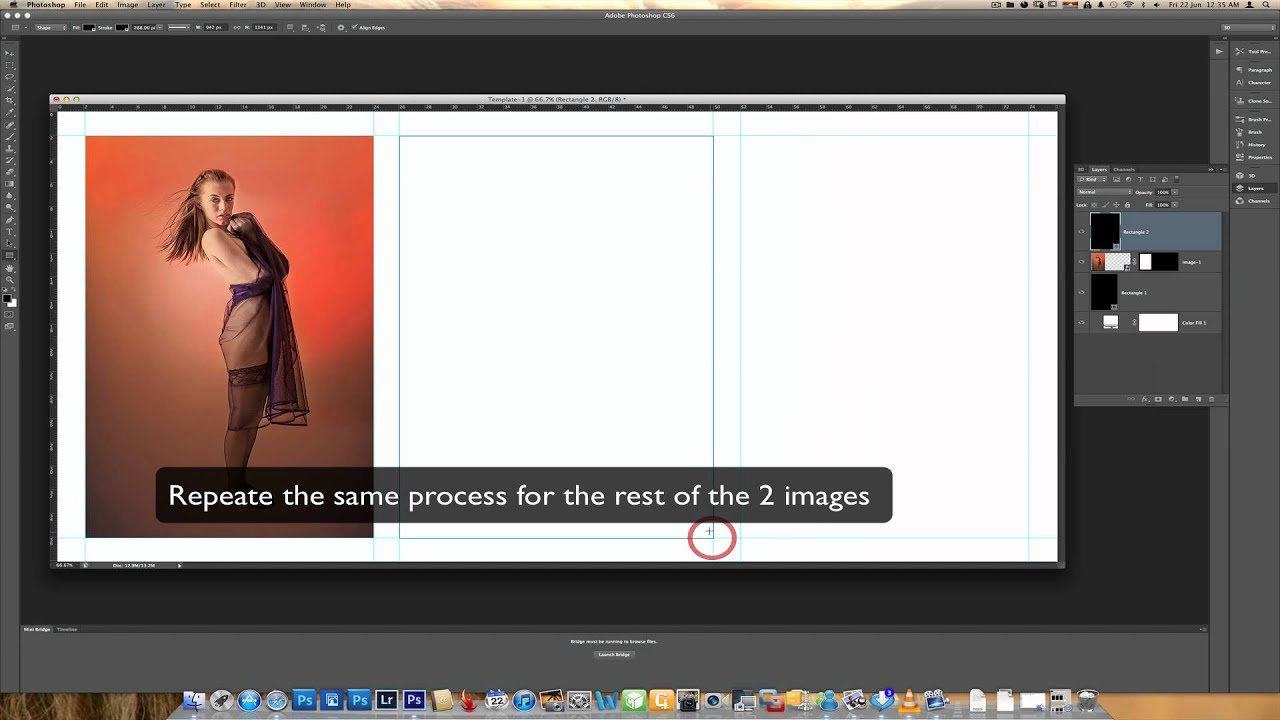This screenshot has width=1280, height=720.
Task: Toggle lock position in Layers panel
Action: 1116,205
